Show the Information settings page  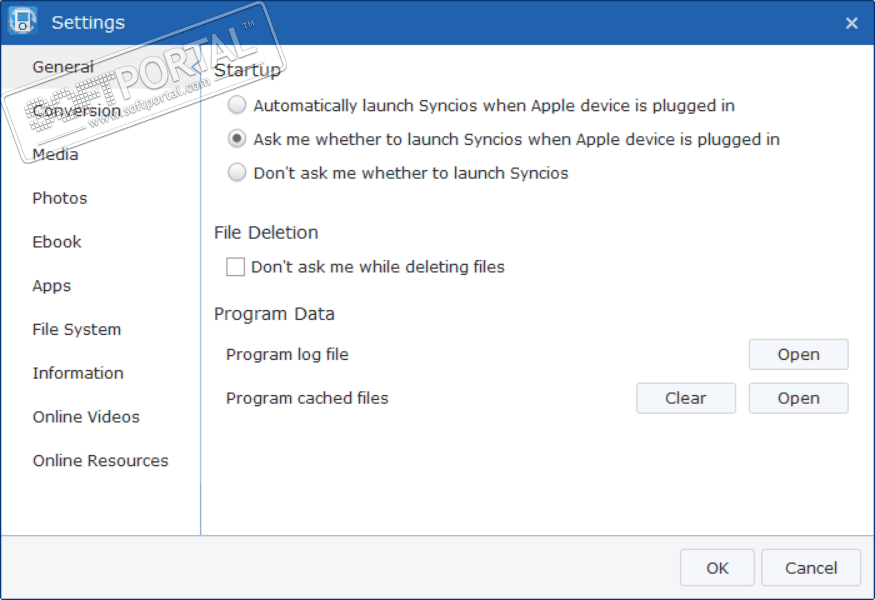pos(78,373)
